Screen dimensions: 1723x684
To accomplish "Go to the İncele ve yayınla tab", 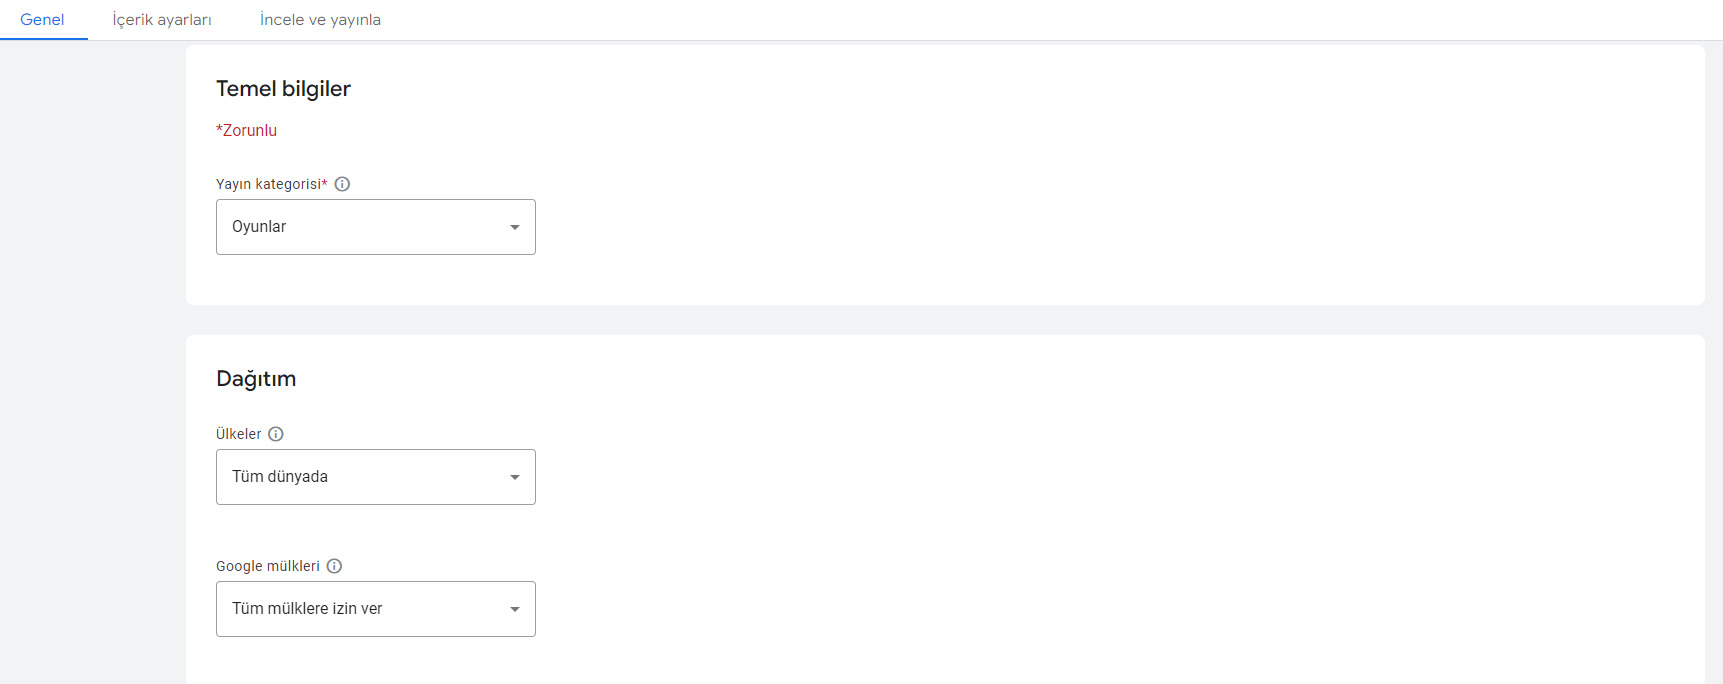I will click(x=320, y=20).
